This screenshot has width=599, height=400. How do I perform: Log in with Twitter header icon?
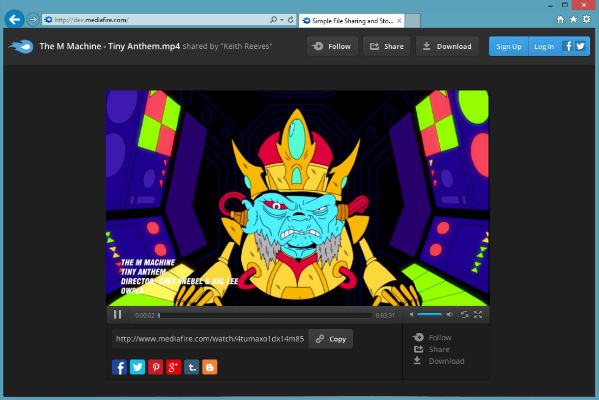coord(580,47)
